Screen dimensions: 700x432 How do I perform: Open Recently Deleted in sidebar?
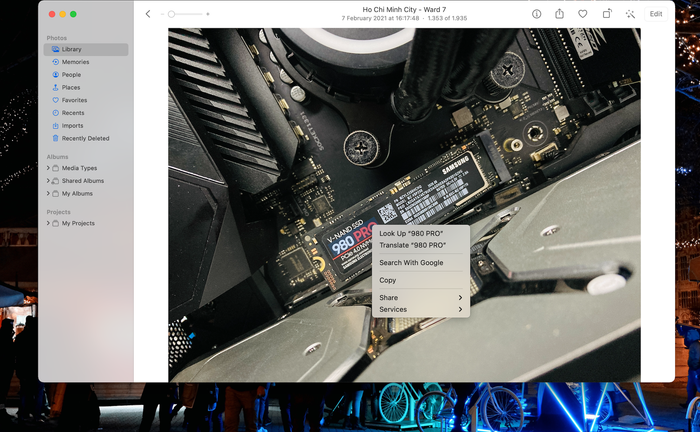[x=85, y=139]
